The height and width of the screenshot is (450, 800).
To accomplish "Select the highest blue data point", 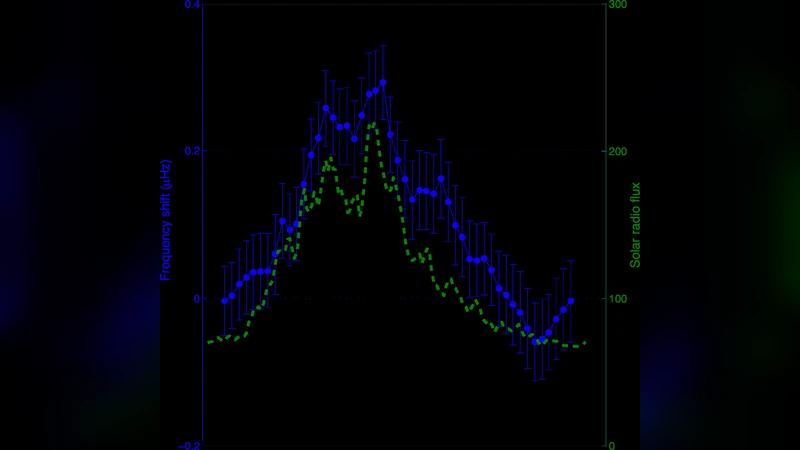I will [383, 83].
